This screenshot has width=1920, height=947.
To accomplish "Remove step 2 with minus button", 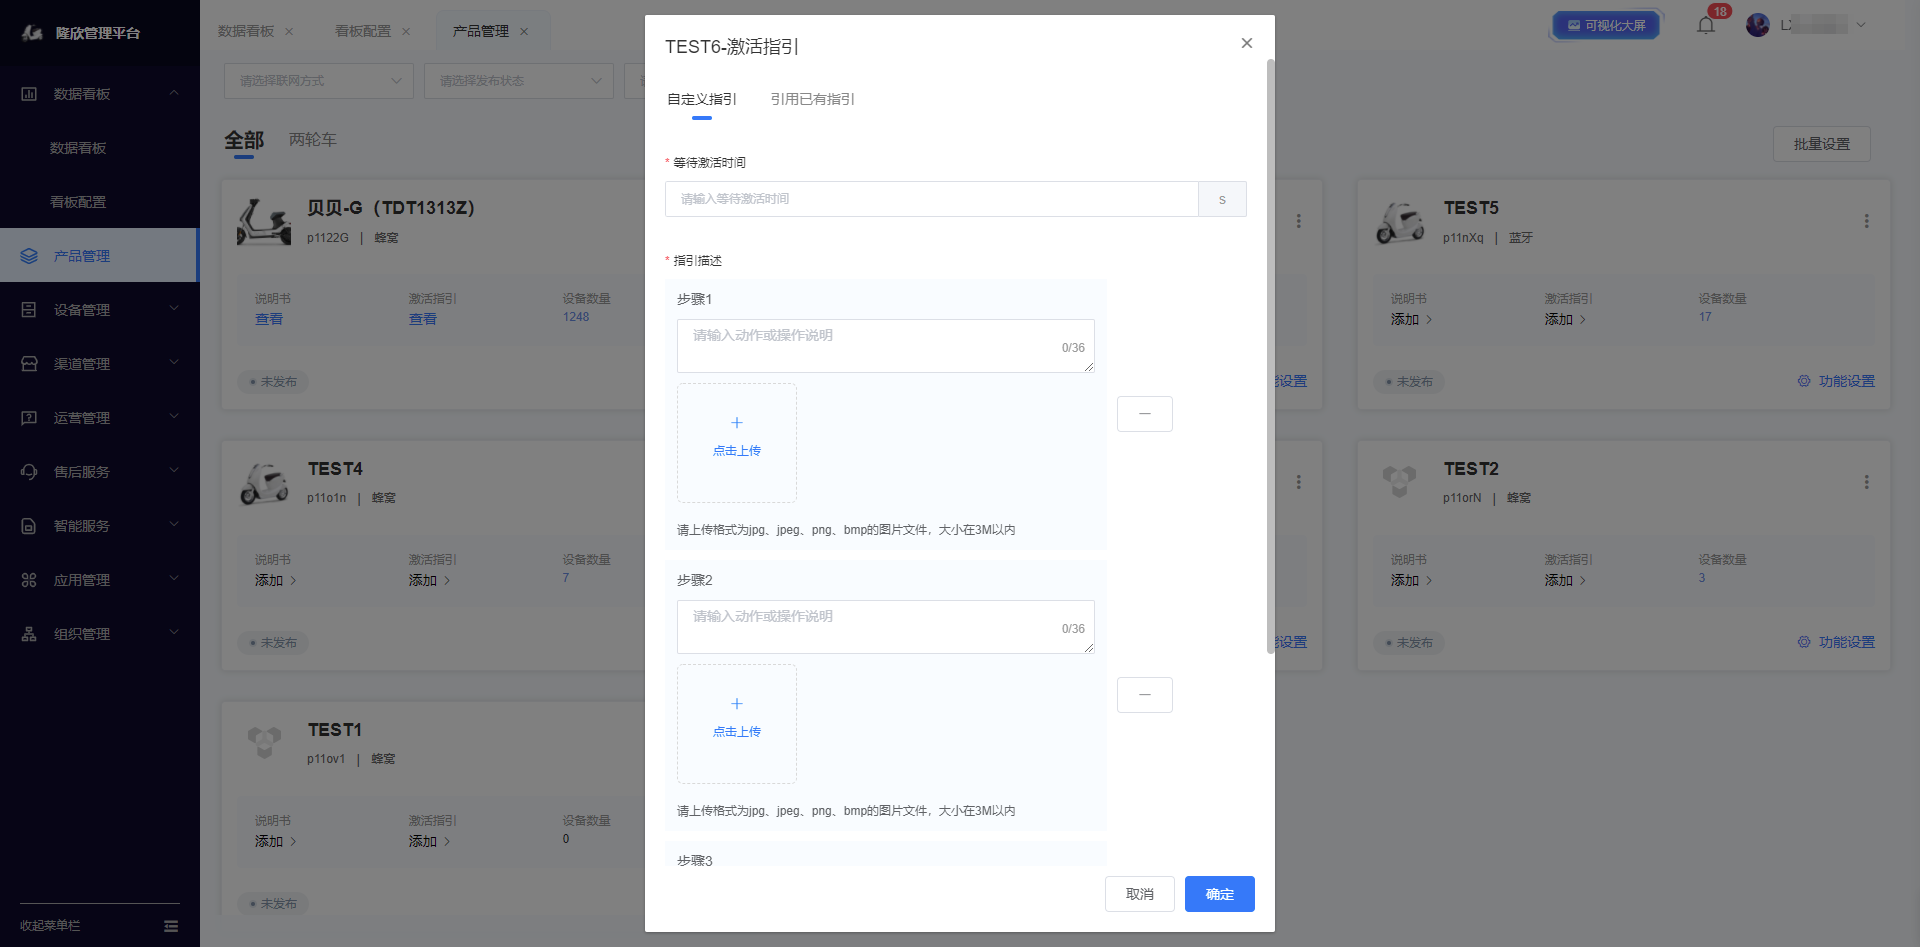I will click(1144, 695).
